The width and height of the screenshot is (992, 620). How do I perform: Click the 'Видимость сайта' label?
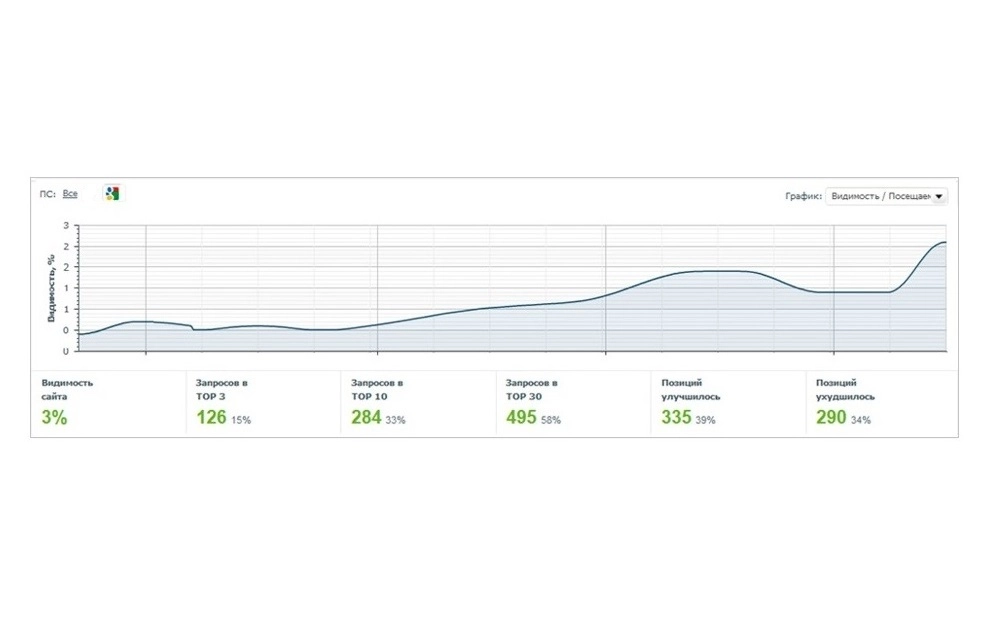[x=67, y=390]
